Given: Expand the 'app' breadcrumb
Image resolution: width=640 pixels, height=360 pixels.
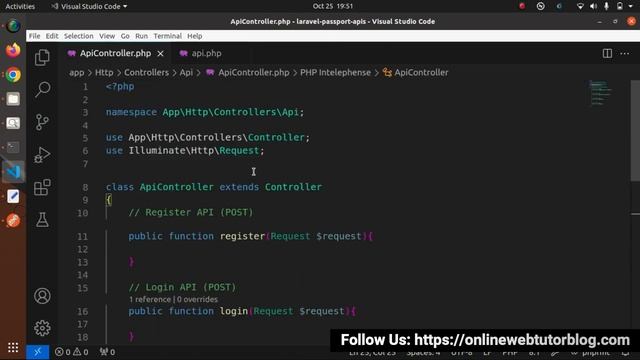Looking at the screenshot, I should point(77,73).
